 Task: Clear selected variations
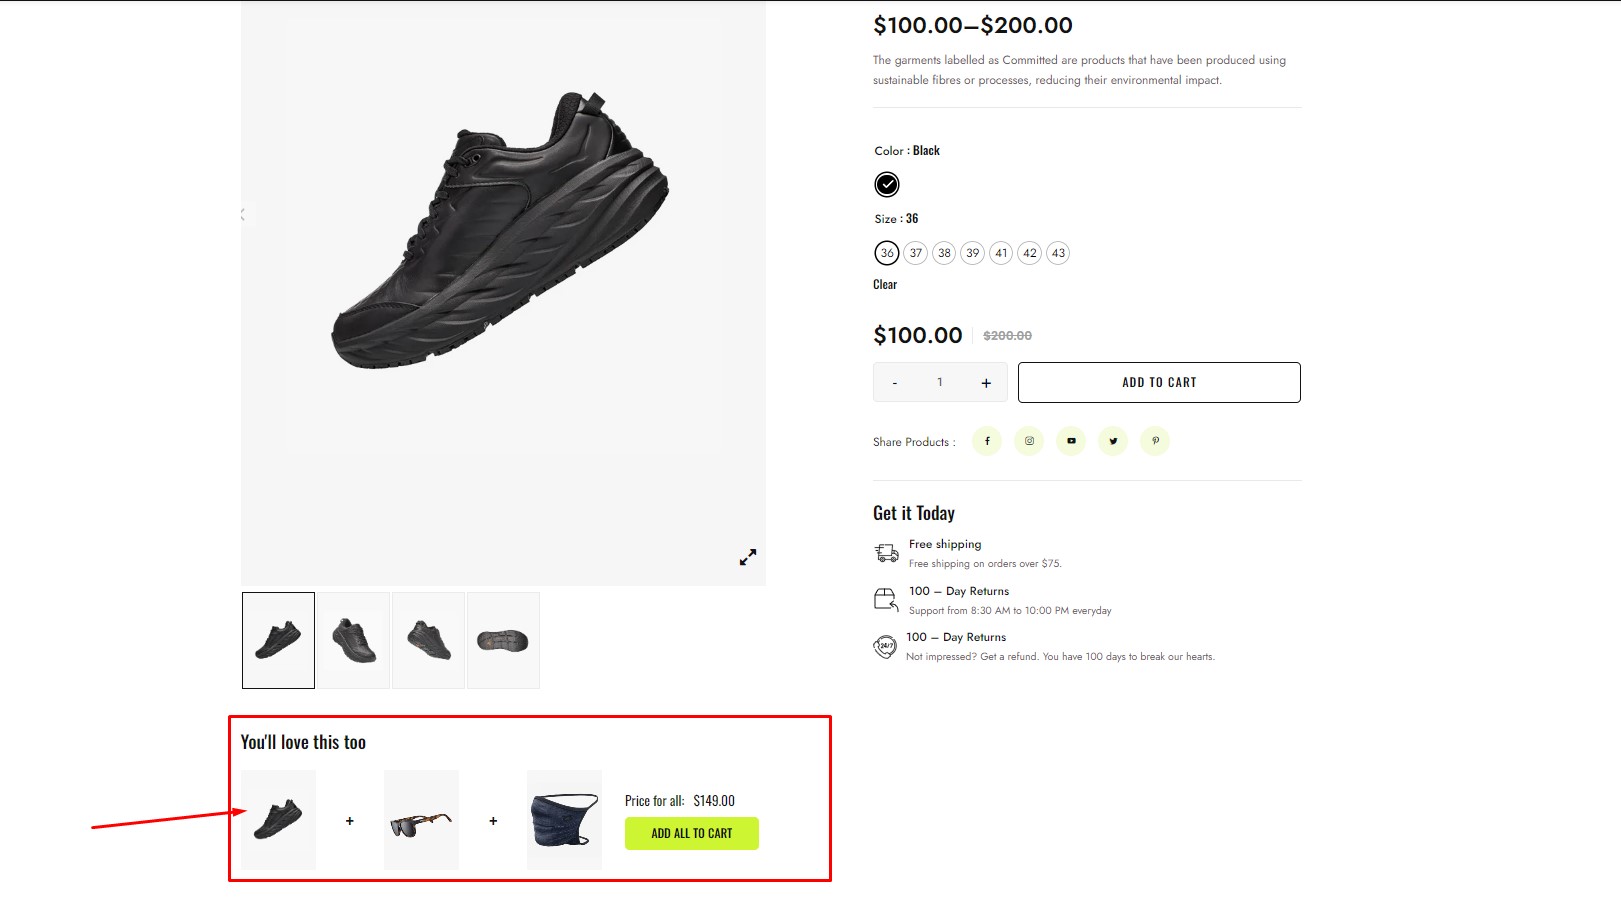tap(885, 285)
